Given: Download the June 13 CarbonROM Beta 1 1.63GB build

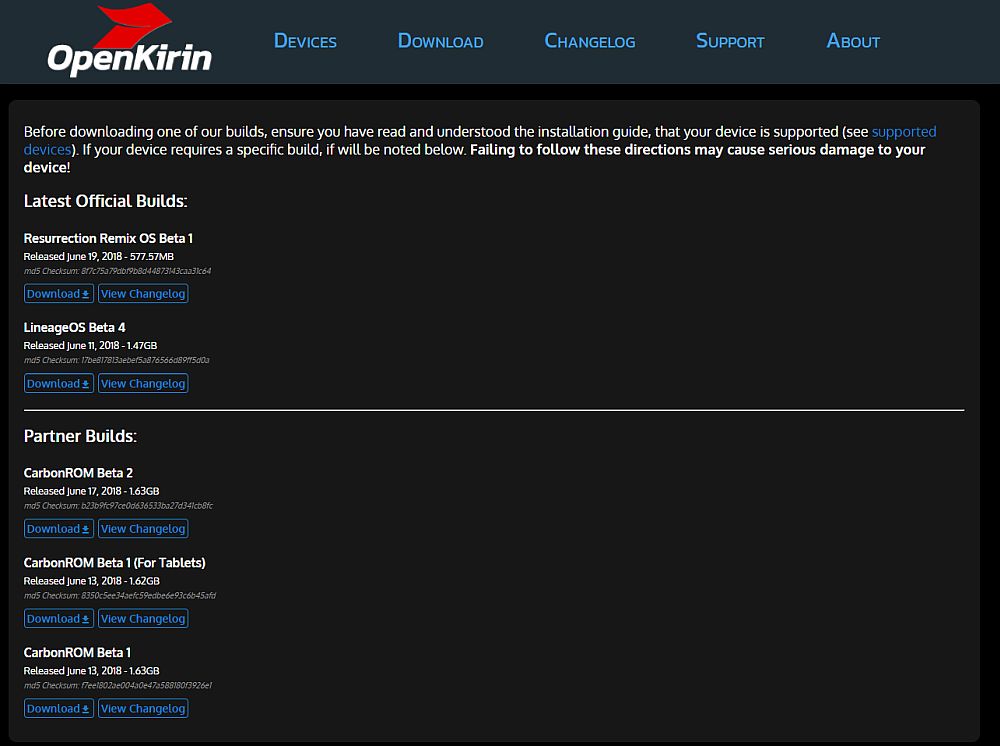Looking at the screenshot, I should (x=59, y=708).
